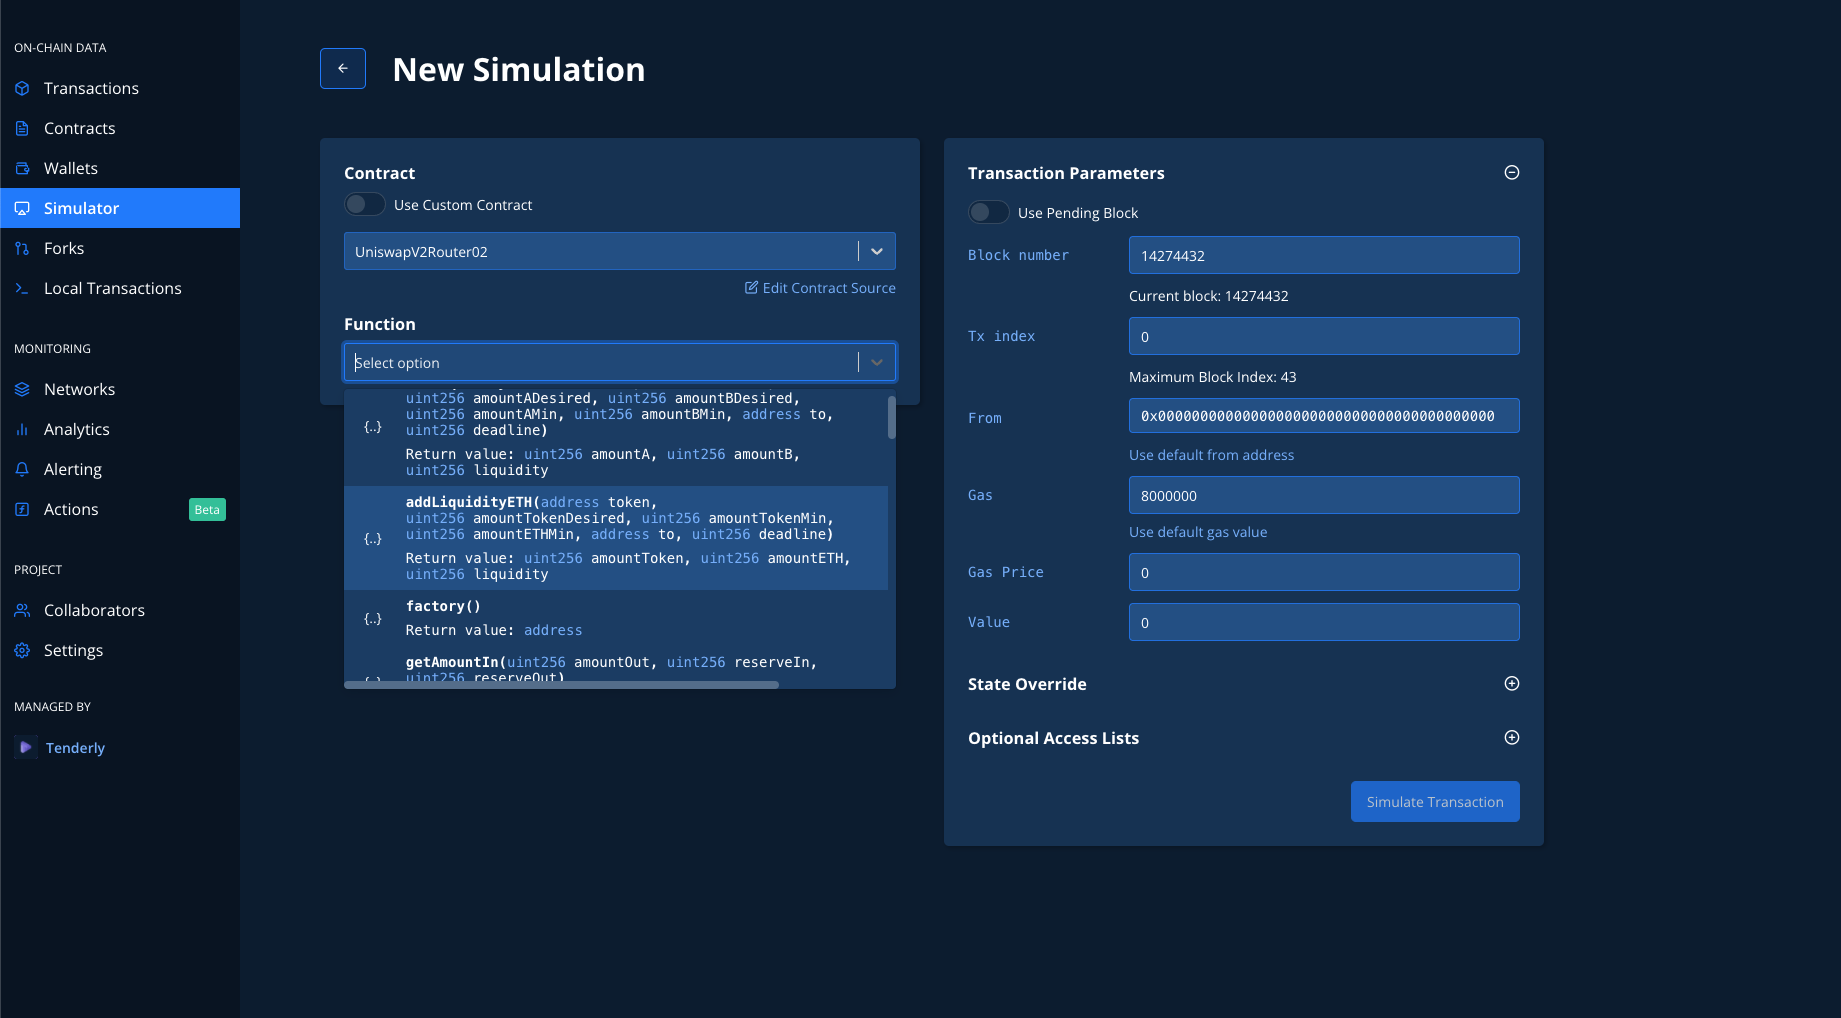Select Forks in the sidebar
Screen dimensions: 1841x1018
[x=120, y=248]
